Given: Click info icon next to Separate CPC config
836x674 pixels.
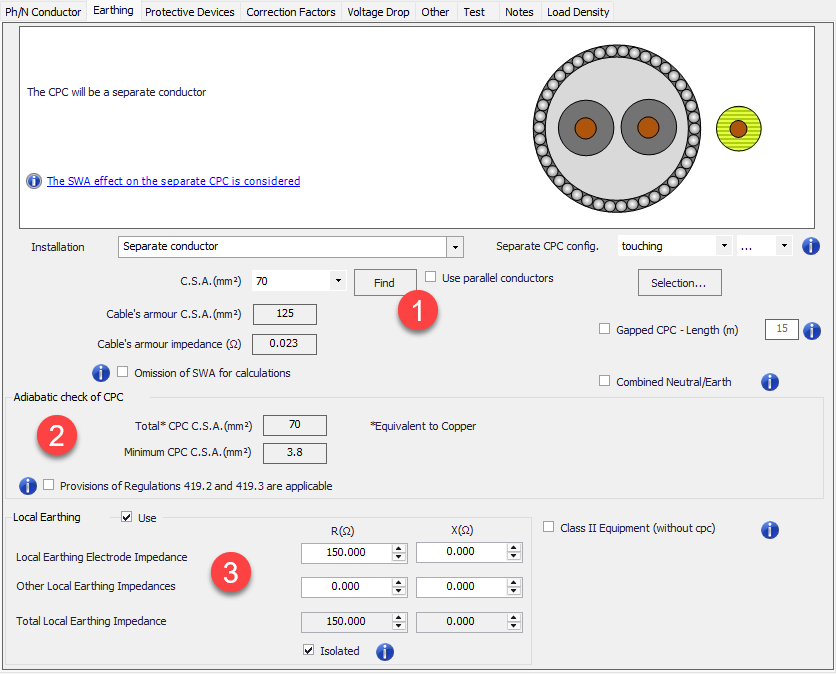Looking at the screenshot, I should point(810,246).
